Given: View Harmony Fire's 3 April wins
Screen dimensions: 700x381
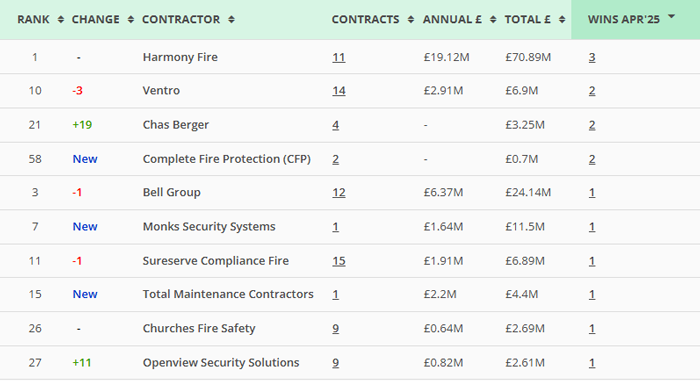Looking at the screenshot, I should 592,58.
